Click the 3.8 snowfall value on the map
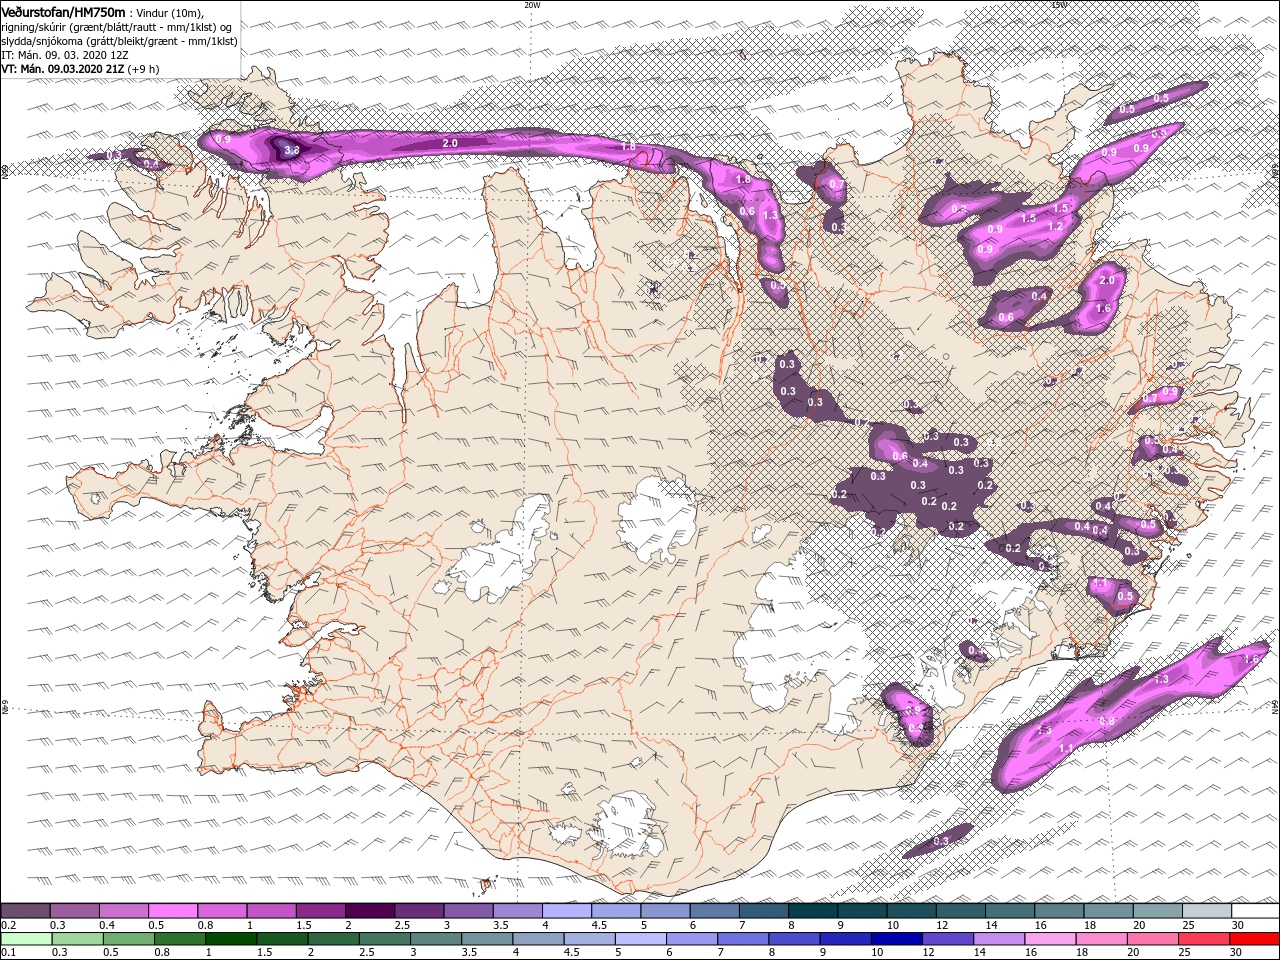Screen dimensions: 1280x960 [292, 151]
